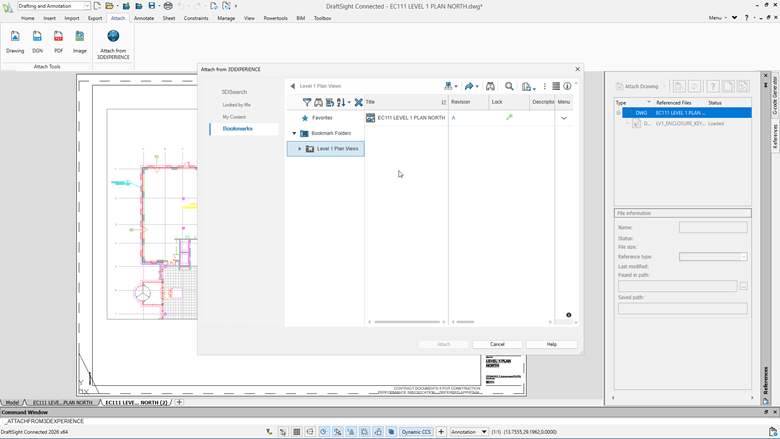Expand the Level 1 Plan Views folder
The height and width of the screenshot is (439, 780).
[300, 149]
